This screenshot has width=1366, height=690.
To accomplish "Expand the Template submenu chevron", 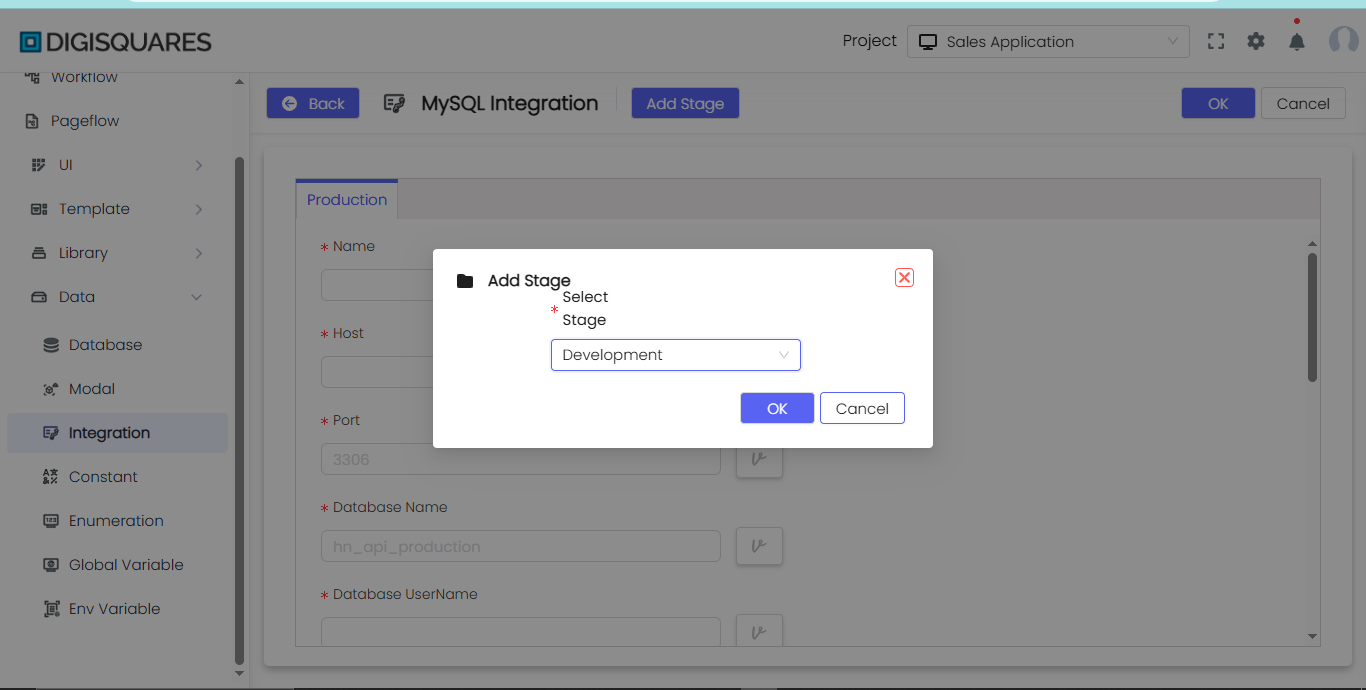I will pos(199,209).
